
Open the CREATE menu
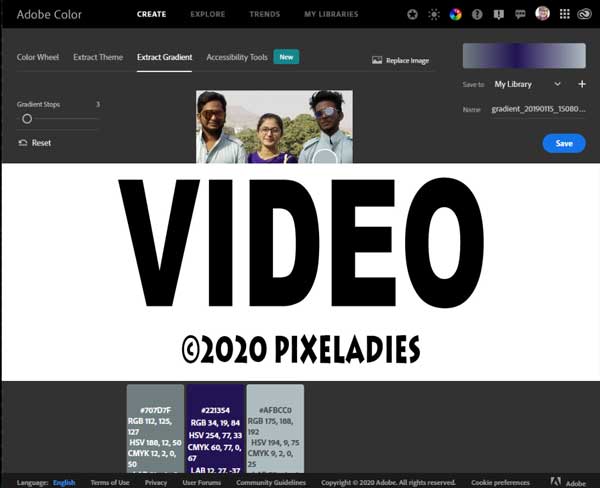point(152,14)
